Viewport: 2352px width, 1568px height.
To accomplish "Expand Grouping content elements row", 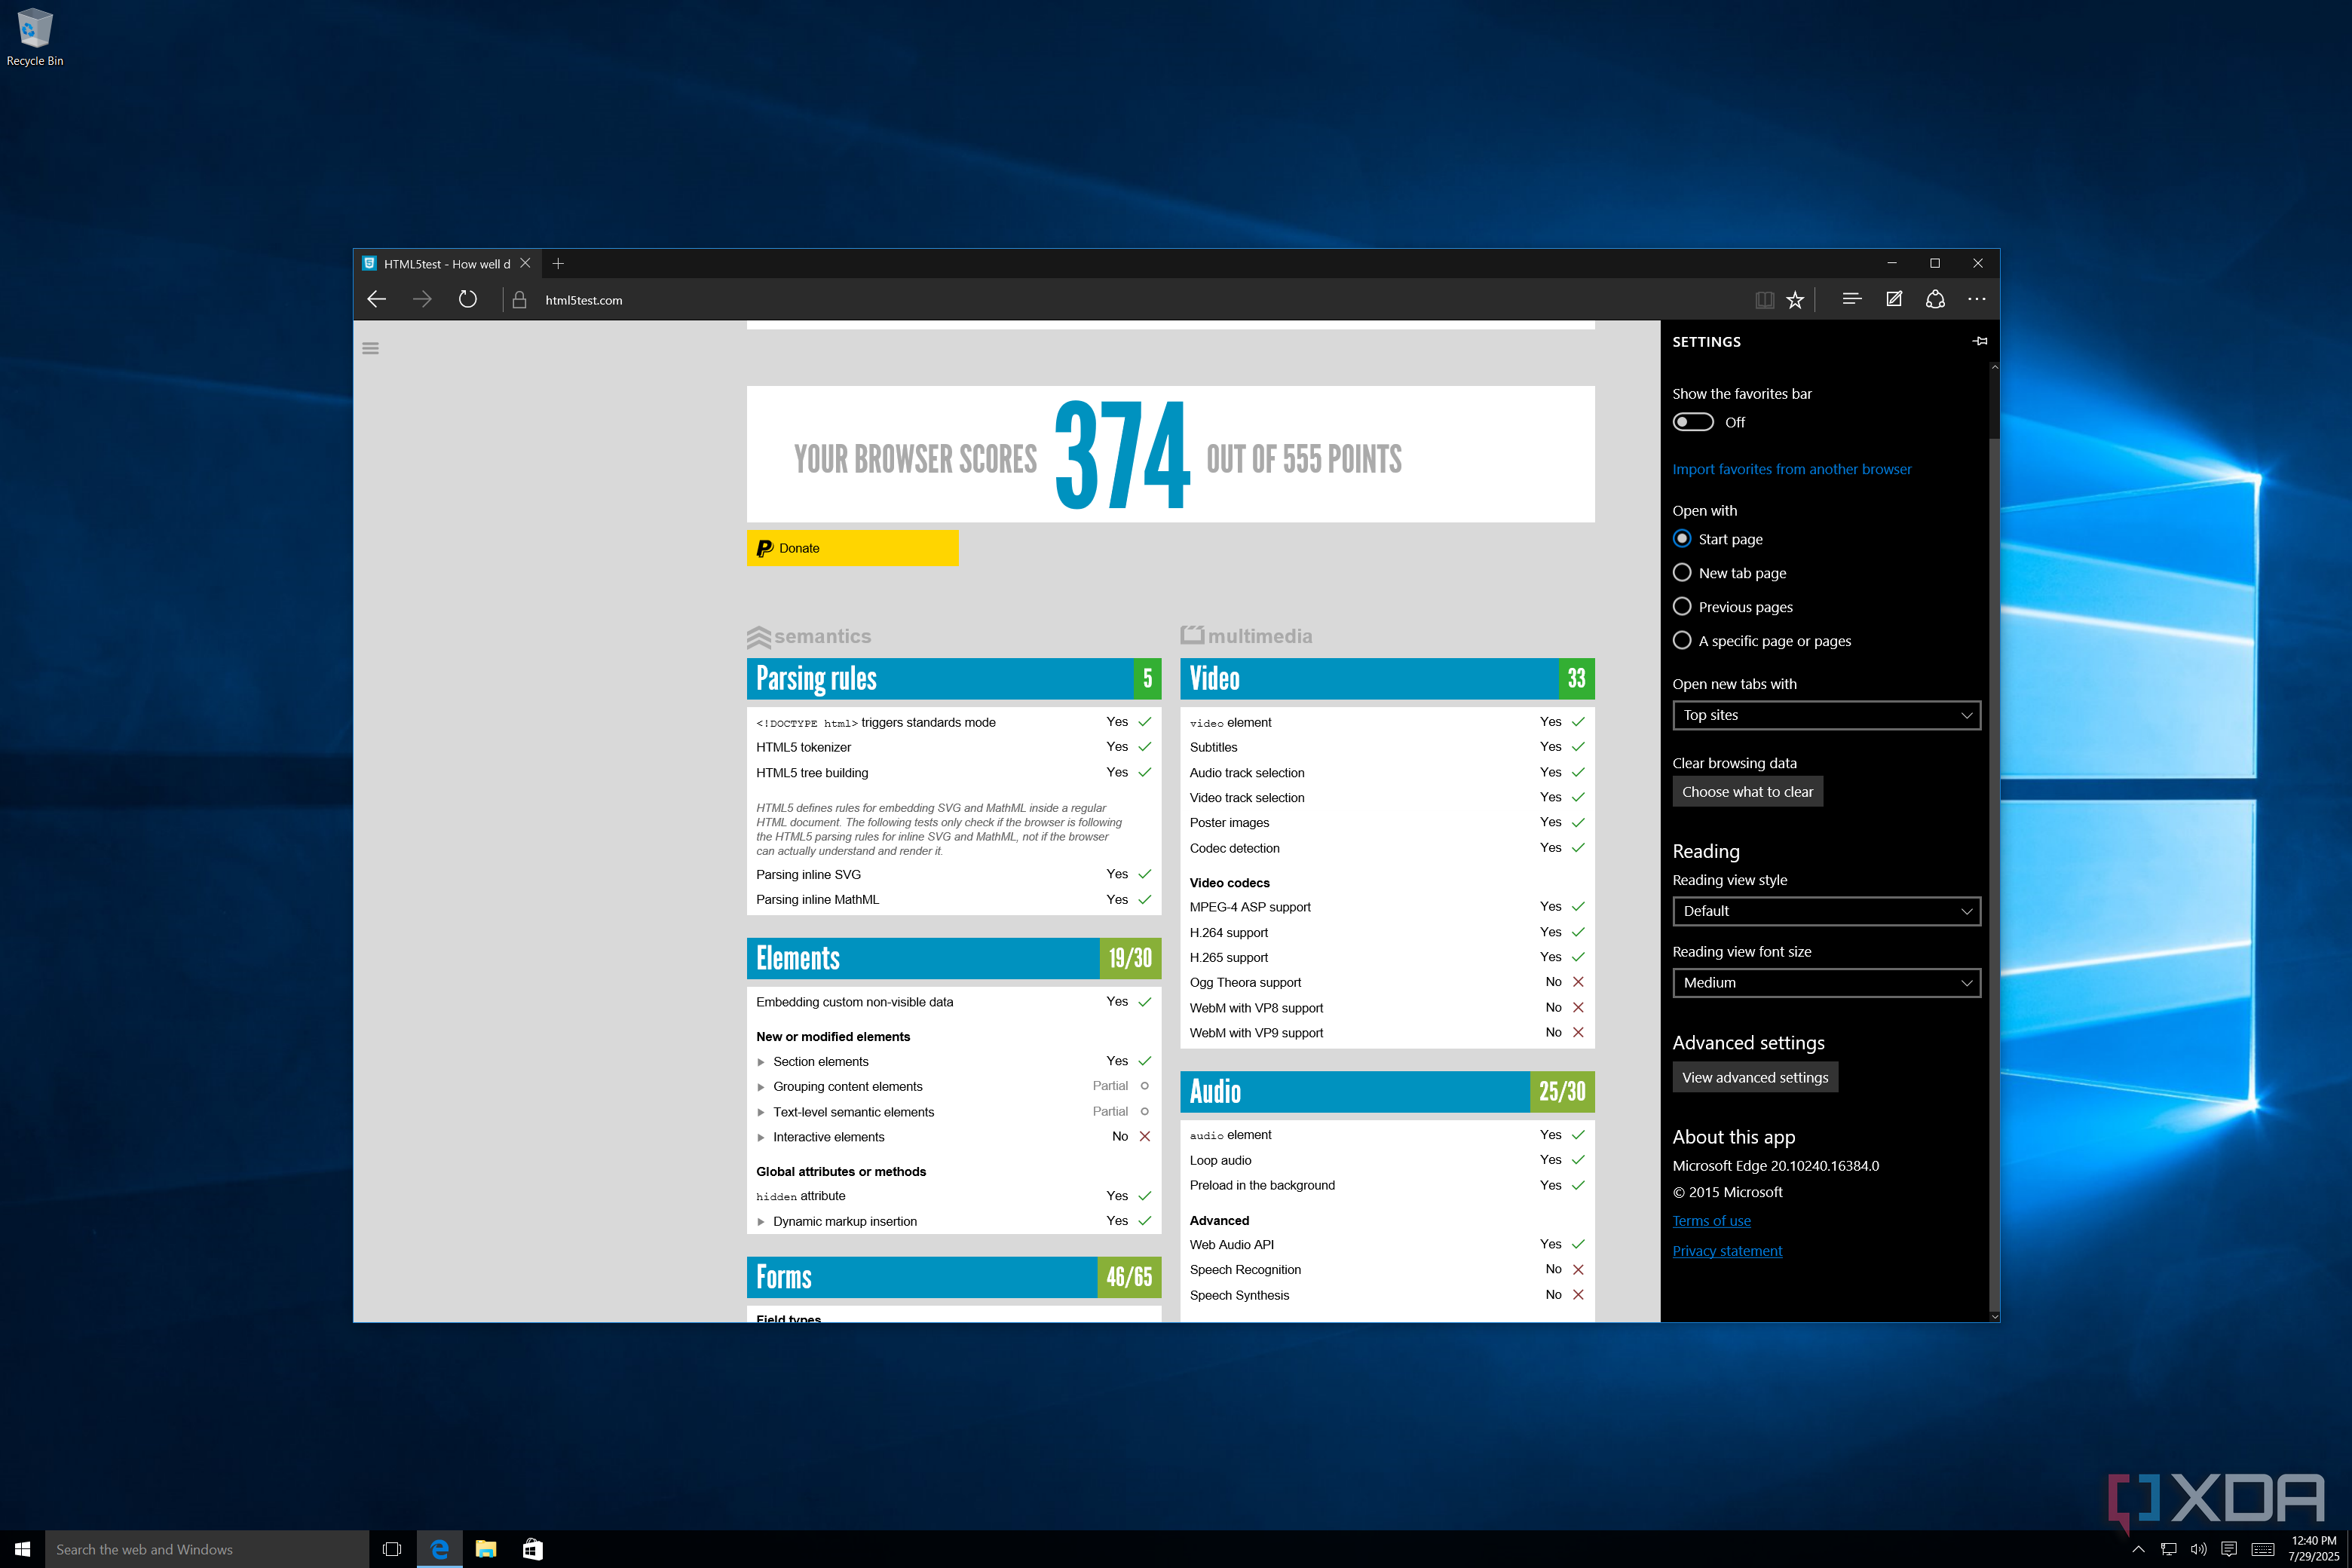I will point(761,1087).
